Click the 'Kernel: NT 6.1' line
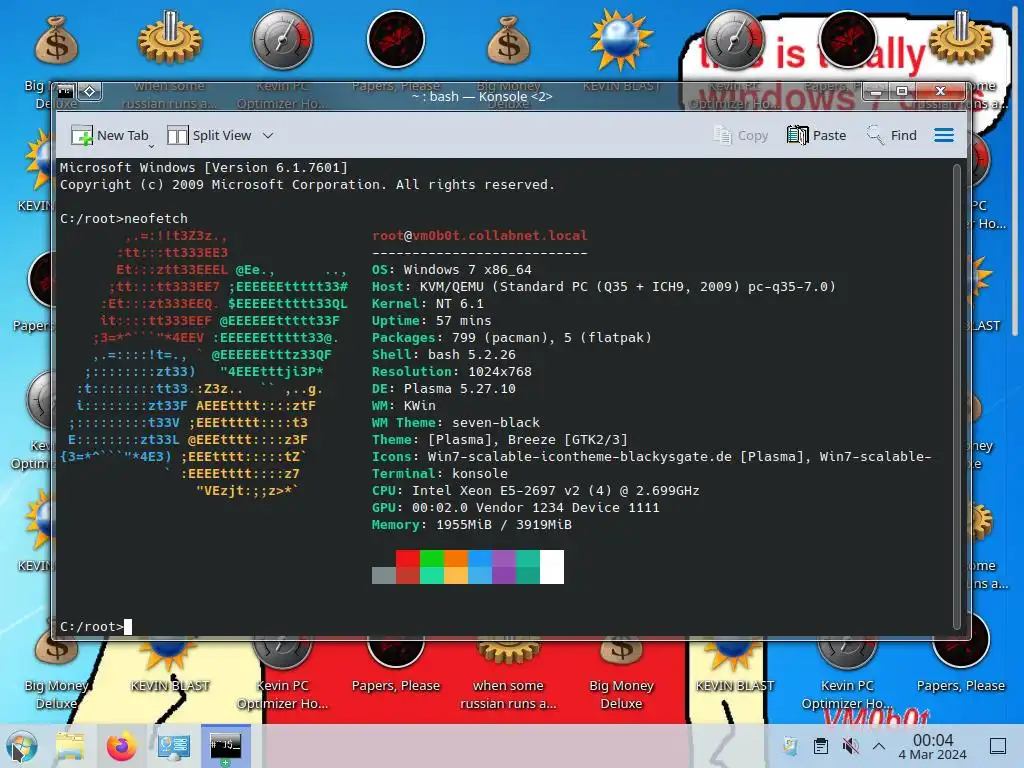1024x768 pixels. pyautogui.click(x=428, y=303)
